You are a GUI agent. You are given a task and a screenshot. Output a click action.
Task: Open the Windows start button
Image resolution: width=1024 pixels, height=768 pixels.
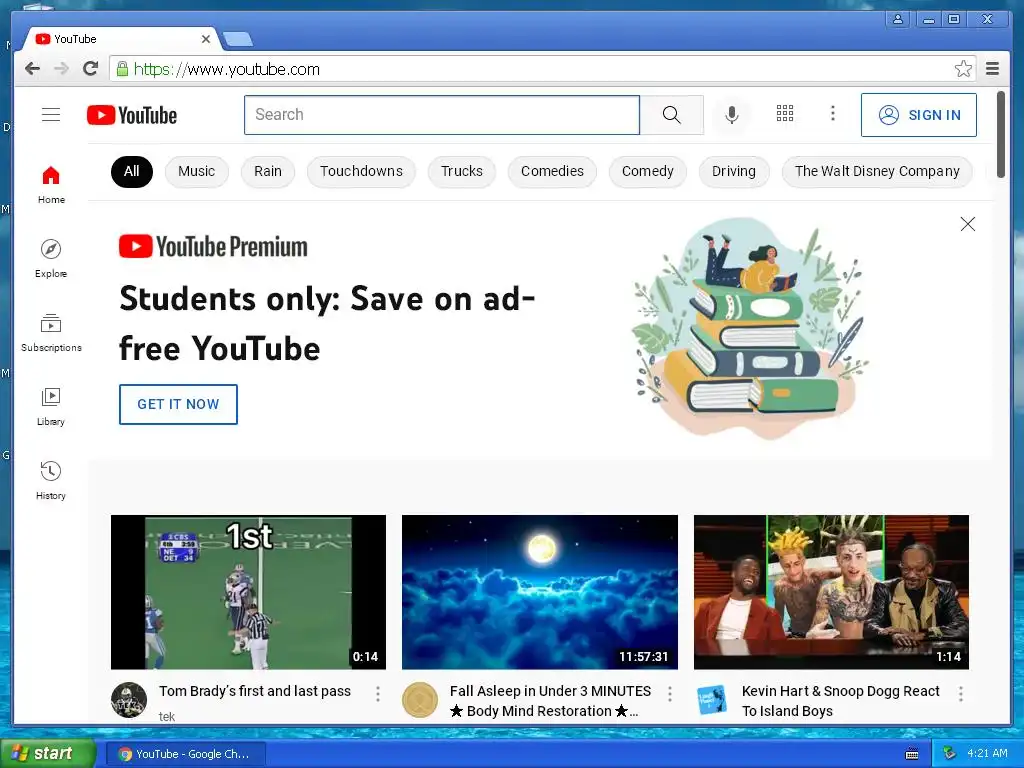pyautogui.click(x=48, y=754)
